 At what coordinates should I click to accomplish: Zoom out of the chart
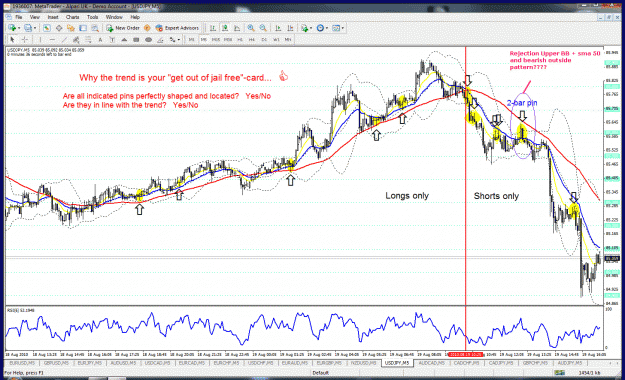point(263,28)
